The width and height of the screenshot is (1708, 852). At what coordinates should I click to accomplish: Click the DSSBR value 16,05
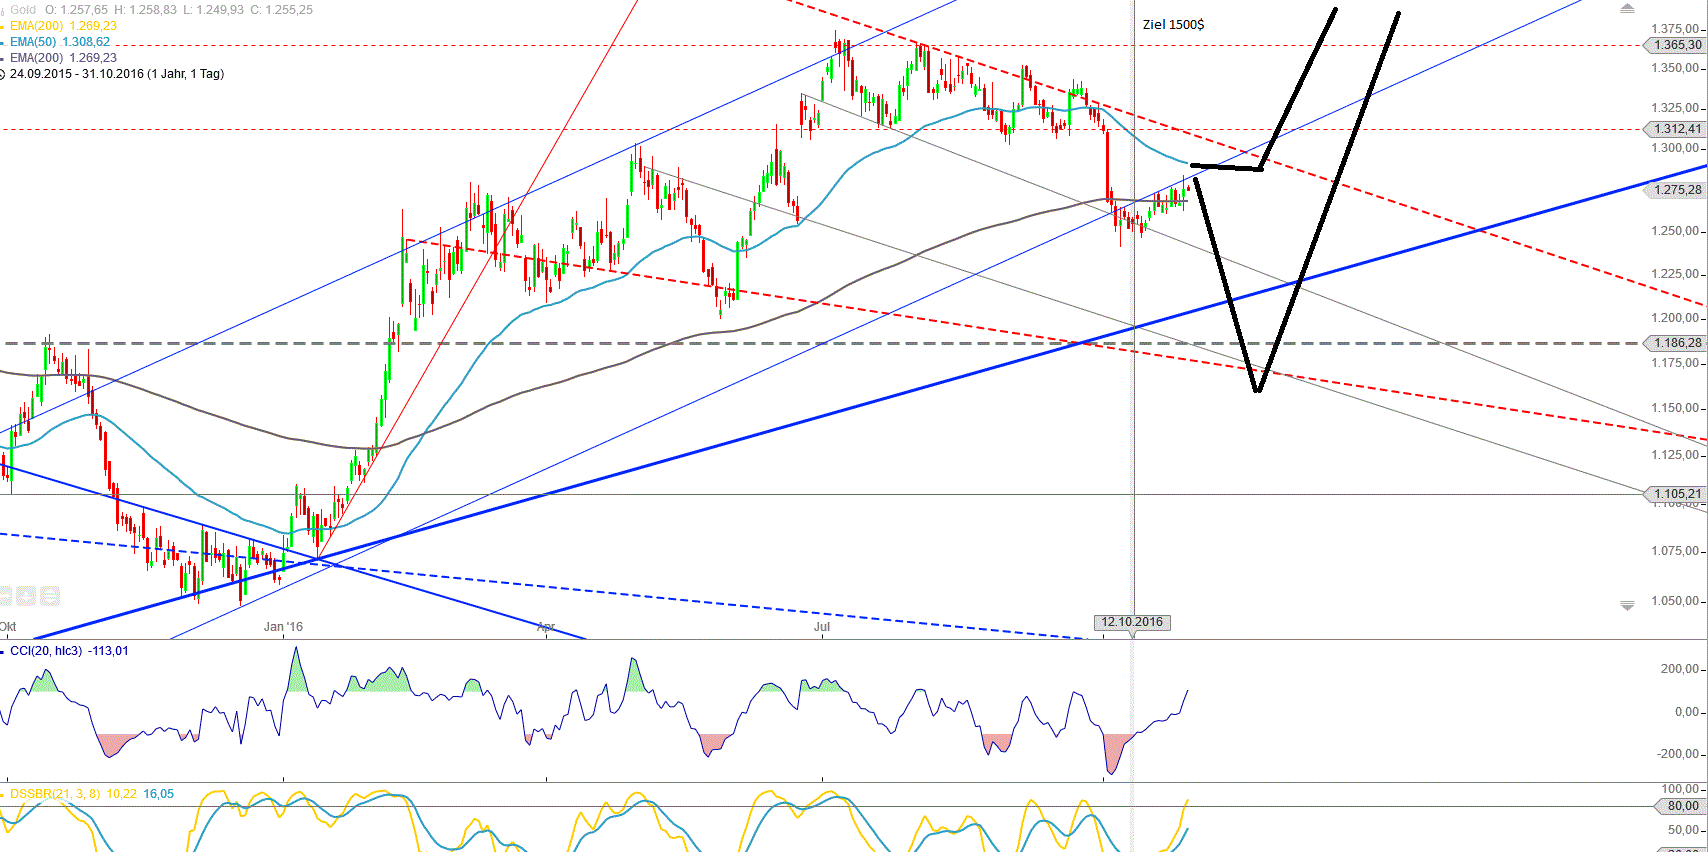pos(158,794)
